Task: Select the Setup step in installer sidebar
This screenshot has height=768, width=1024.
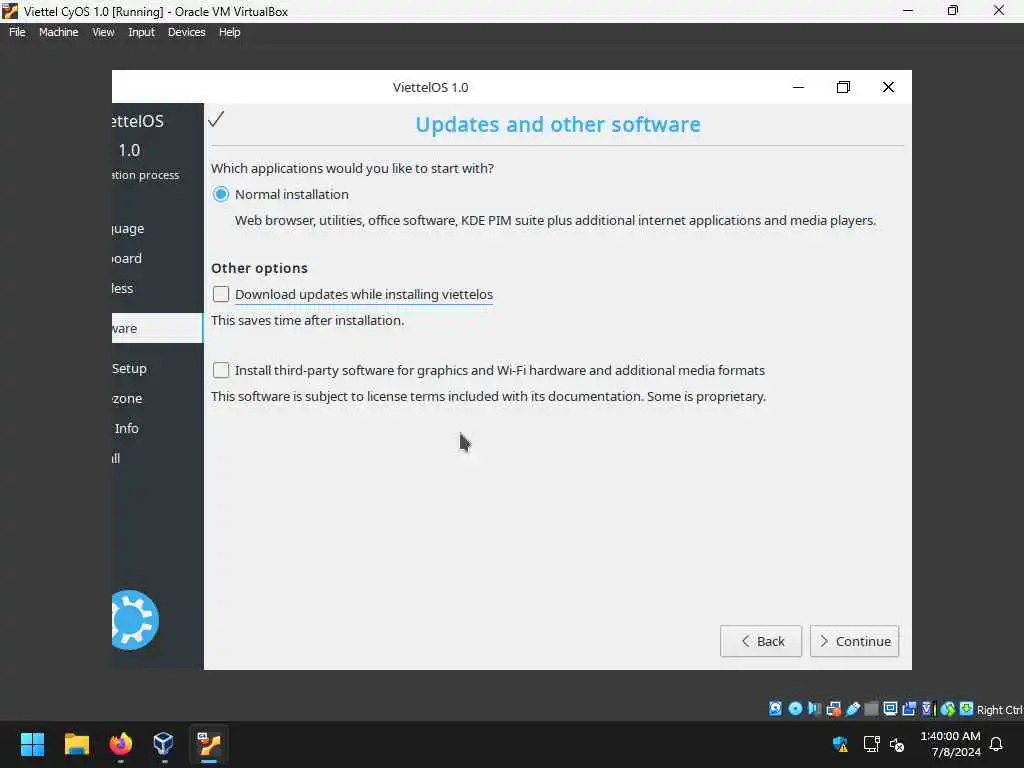Action: 129,368
